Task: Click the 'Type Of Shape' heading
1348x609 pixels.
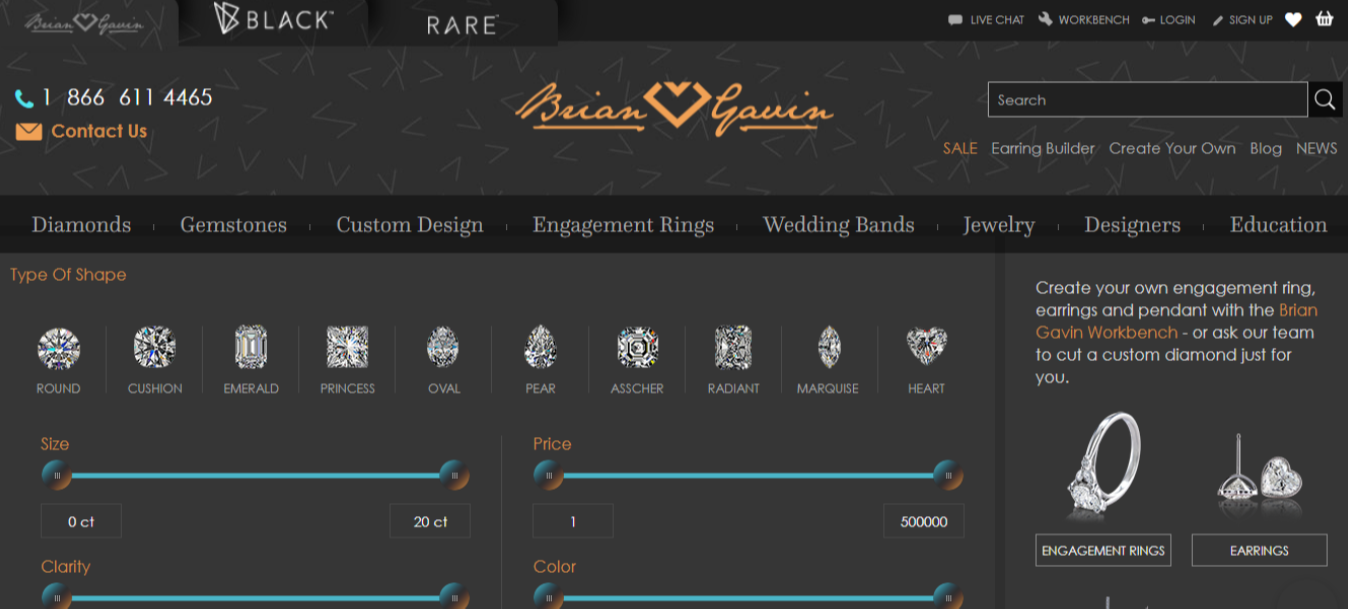Action: [x=68, y=274]
